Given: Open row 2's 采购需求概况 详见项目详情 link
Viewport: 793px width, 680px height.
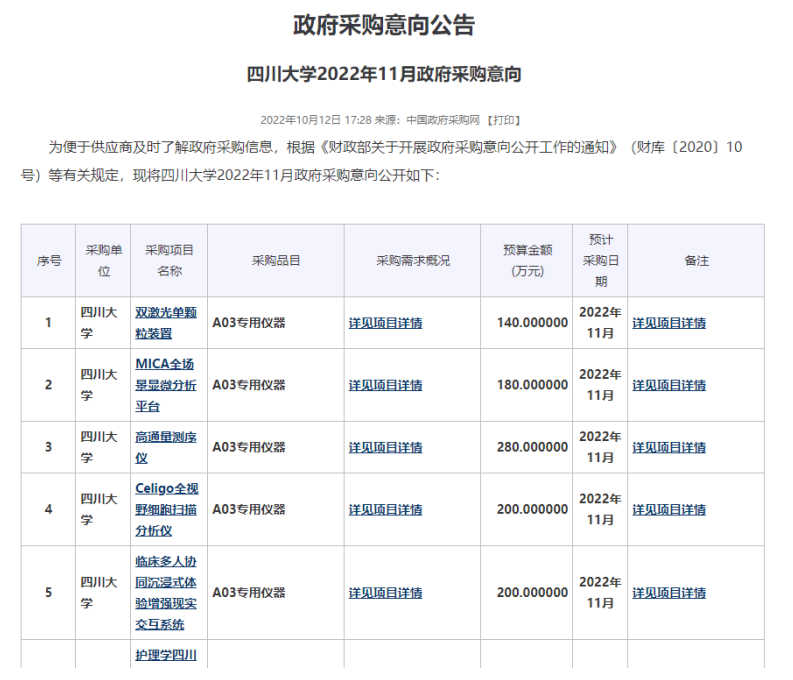Looking at the screenshot, I should pyautogui.click(x=385, y=385).
